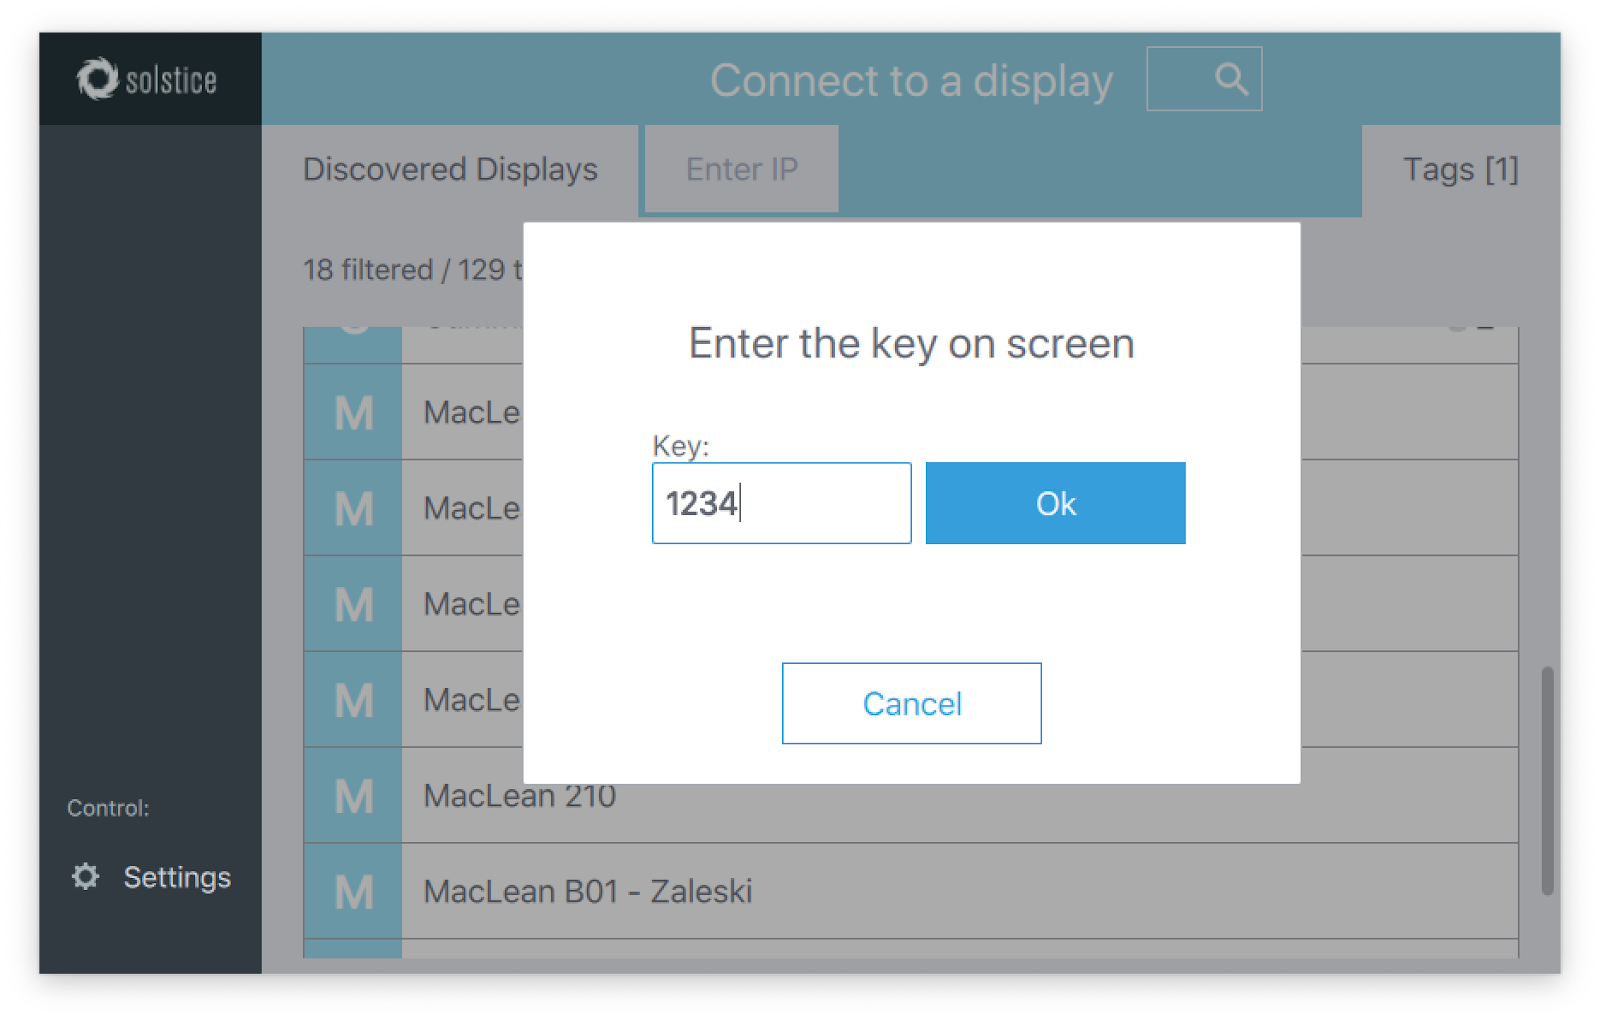
Task: Click the Settings label in the sidebar
Action: tap(177, 877)
